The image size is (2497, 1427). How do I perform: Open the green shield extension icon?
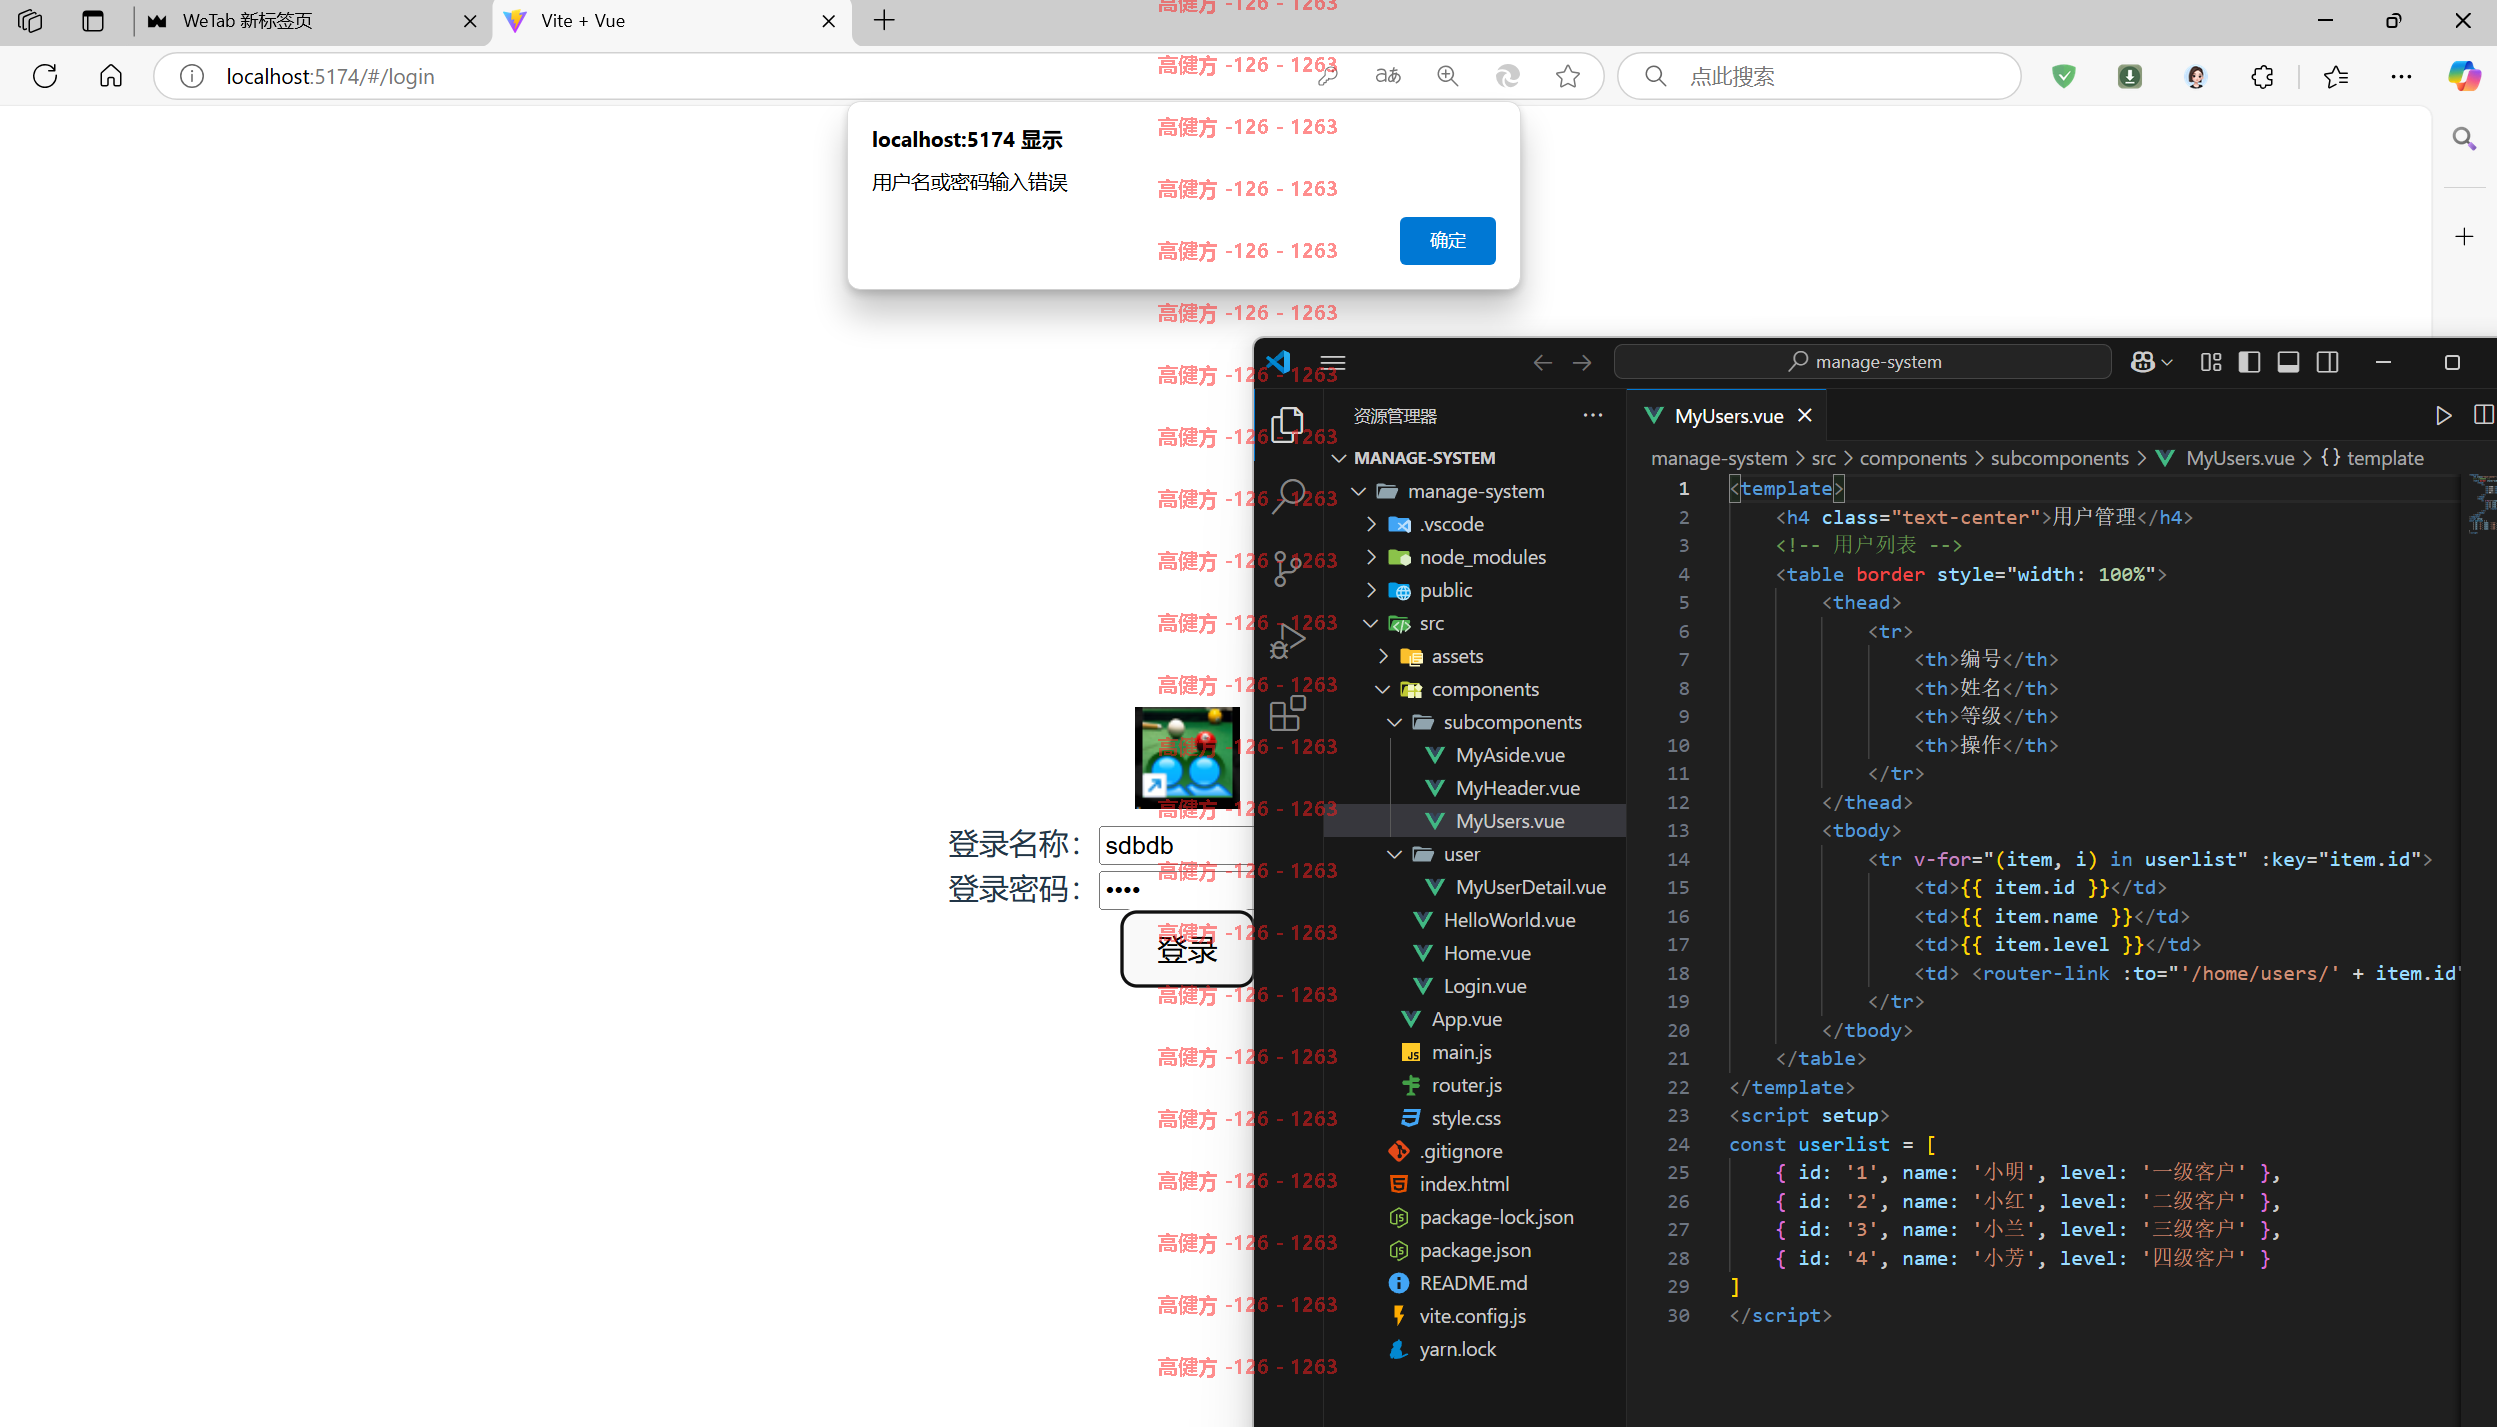click(2064, 76)
